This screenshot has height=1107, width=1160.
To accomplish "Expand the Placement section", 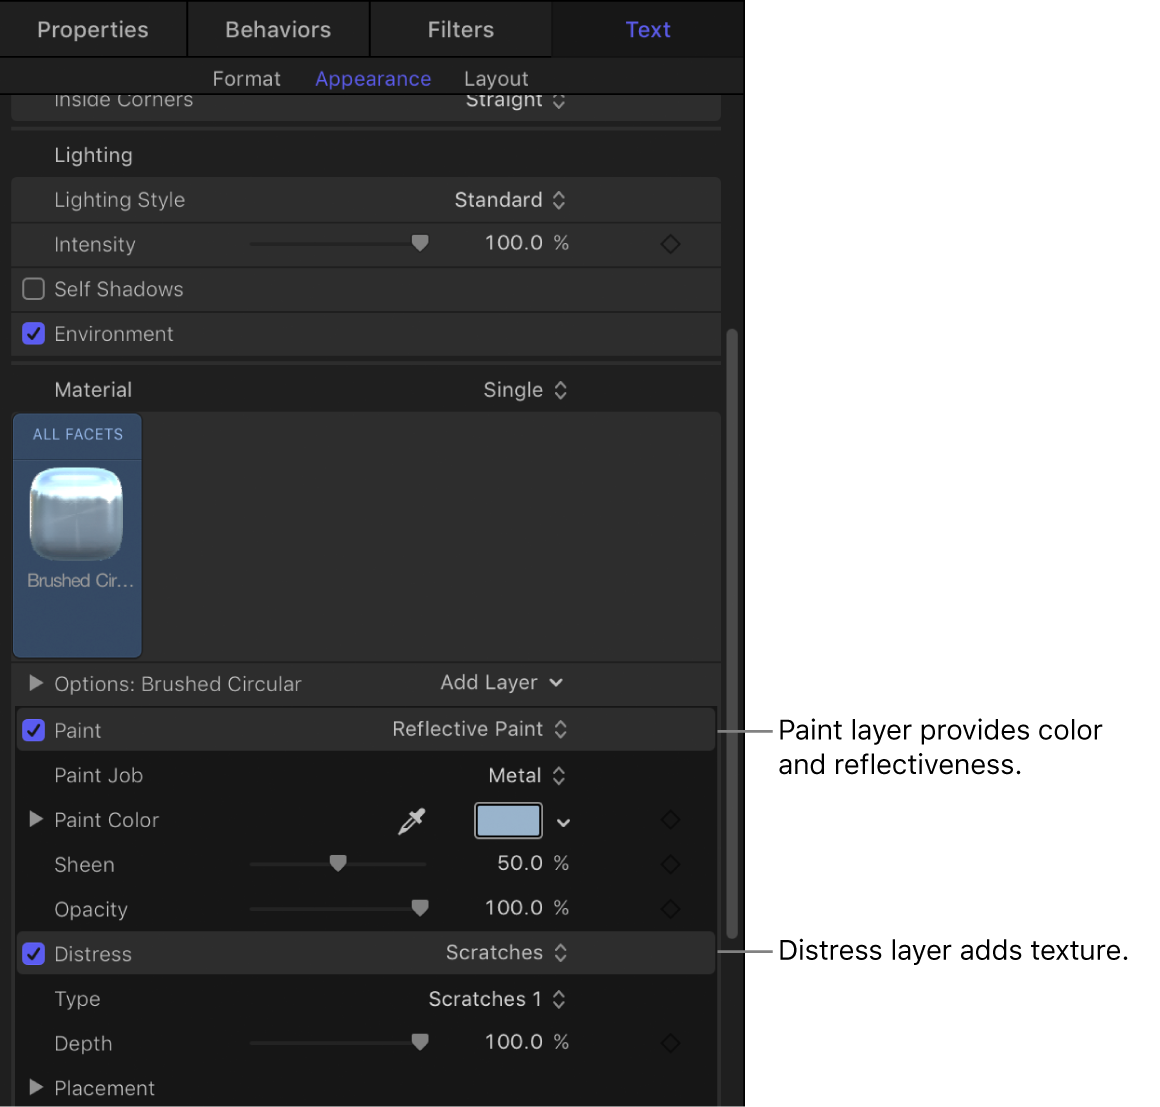I will (35, 1088).
